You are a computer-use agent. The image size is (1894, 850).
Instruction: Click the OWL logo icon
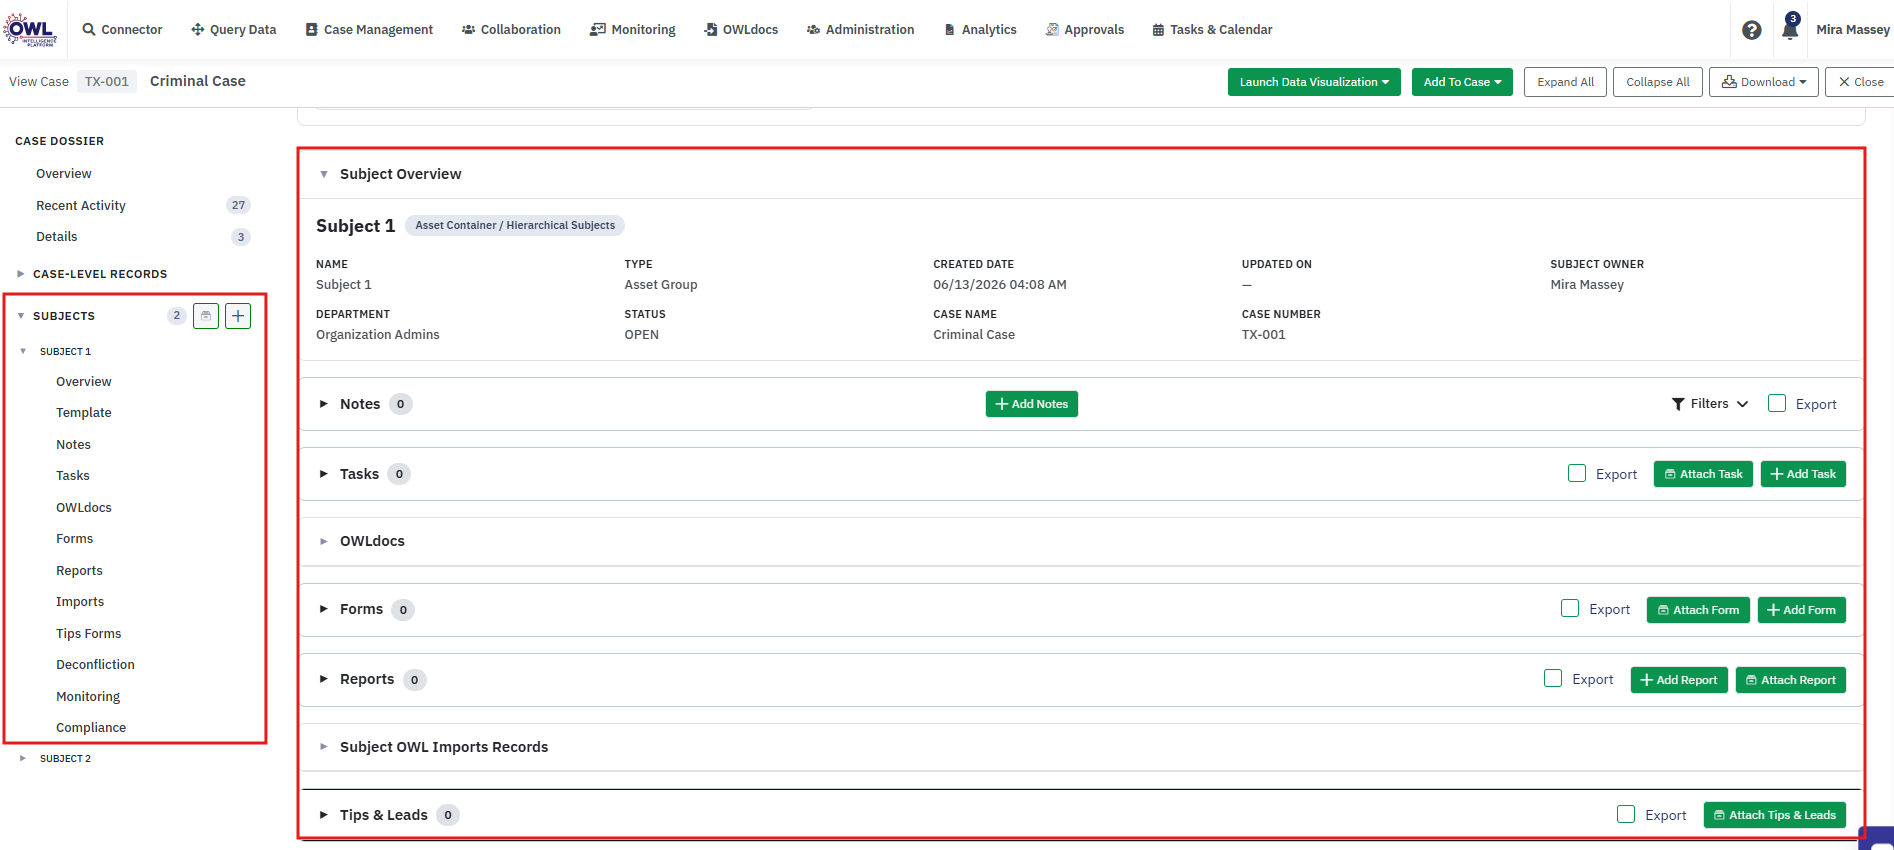(x=30, y=29)
